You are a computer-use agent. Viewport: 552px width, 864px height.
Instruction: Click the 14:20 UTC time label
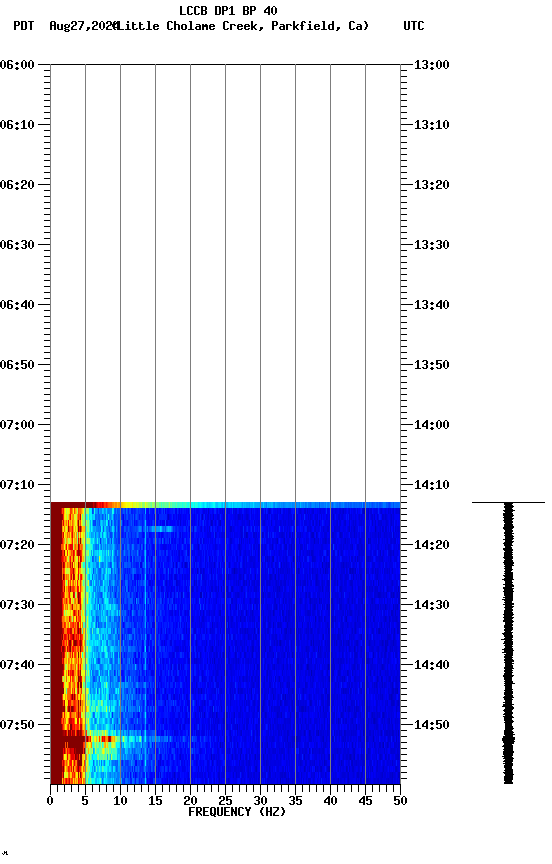432,546
